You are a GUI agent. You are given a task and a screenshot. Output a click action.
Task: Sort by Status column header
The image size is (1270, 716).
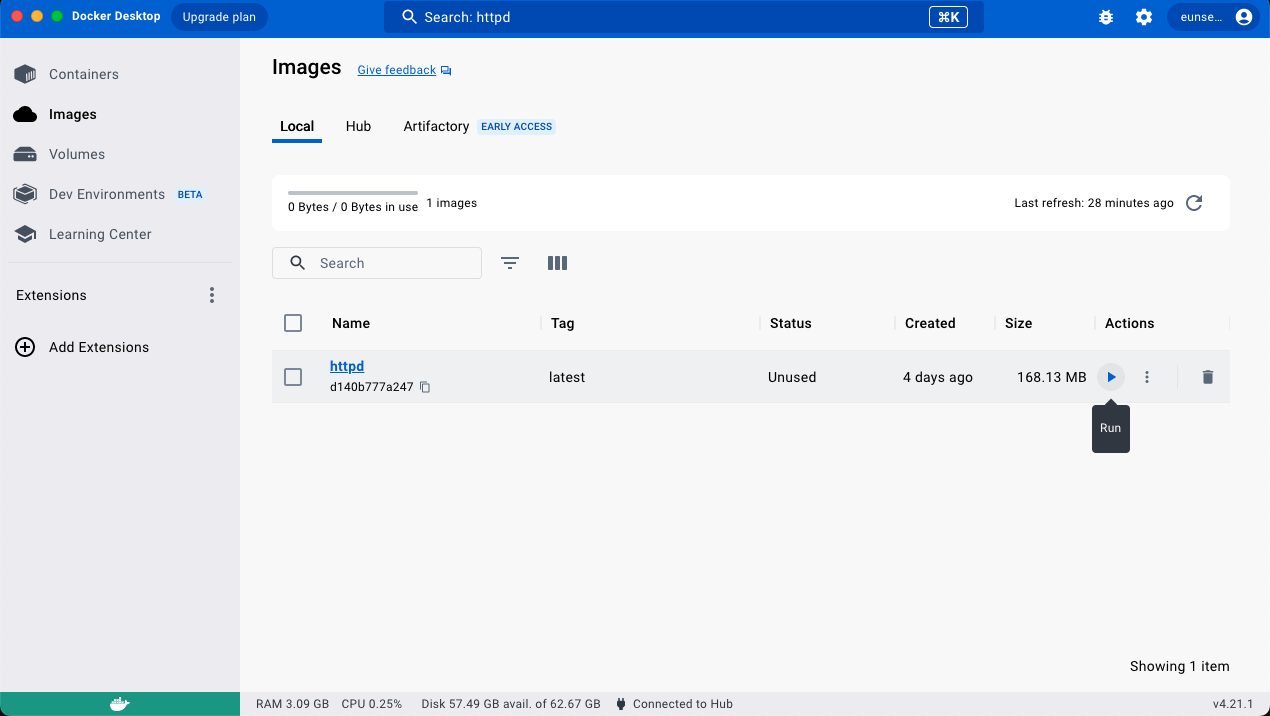(x=791, y=323)
